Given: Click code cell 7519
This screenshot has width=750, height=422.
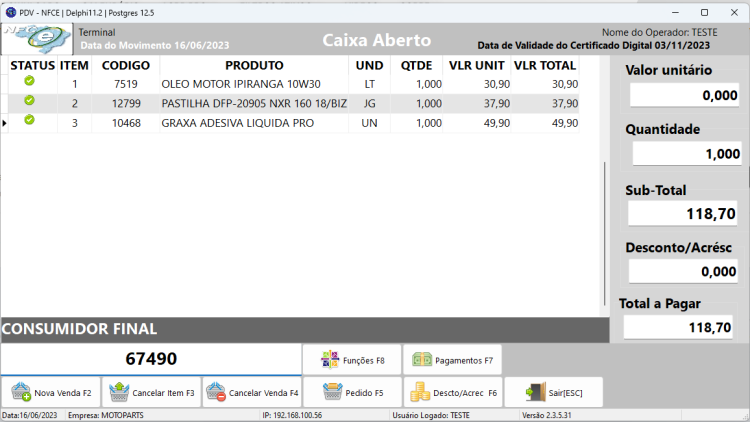Looking at the screenshot, I should (x=126, y=84).
